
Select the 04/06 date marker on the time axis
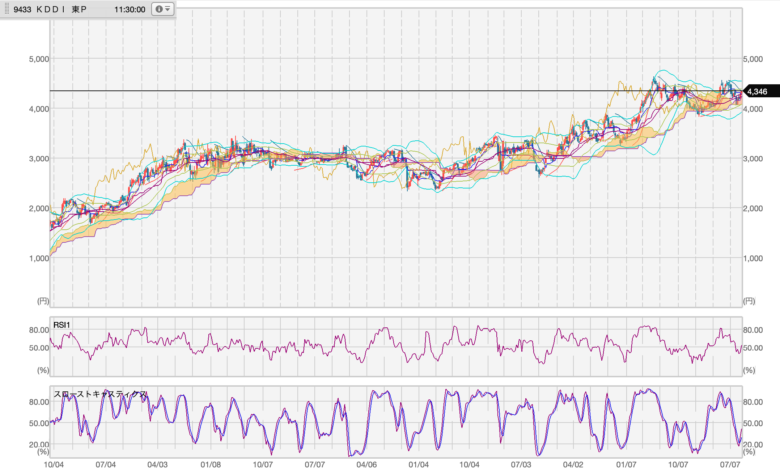pos(366,464)
